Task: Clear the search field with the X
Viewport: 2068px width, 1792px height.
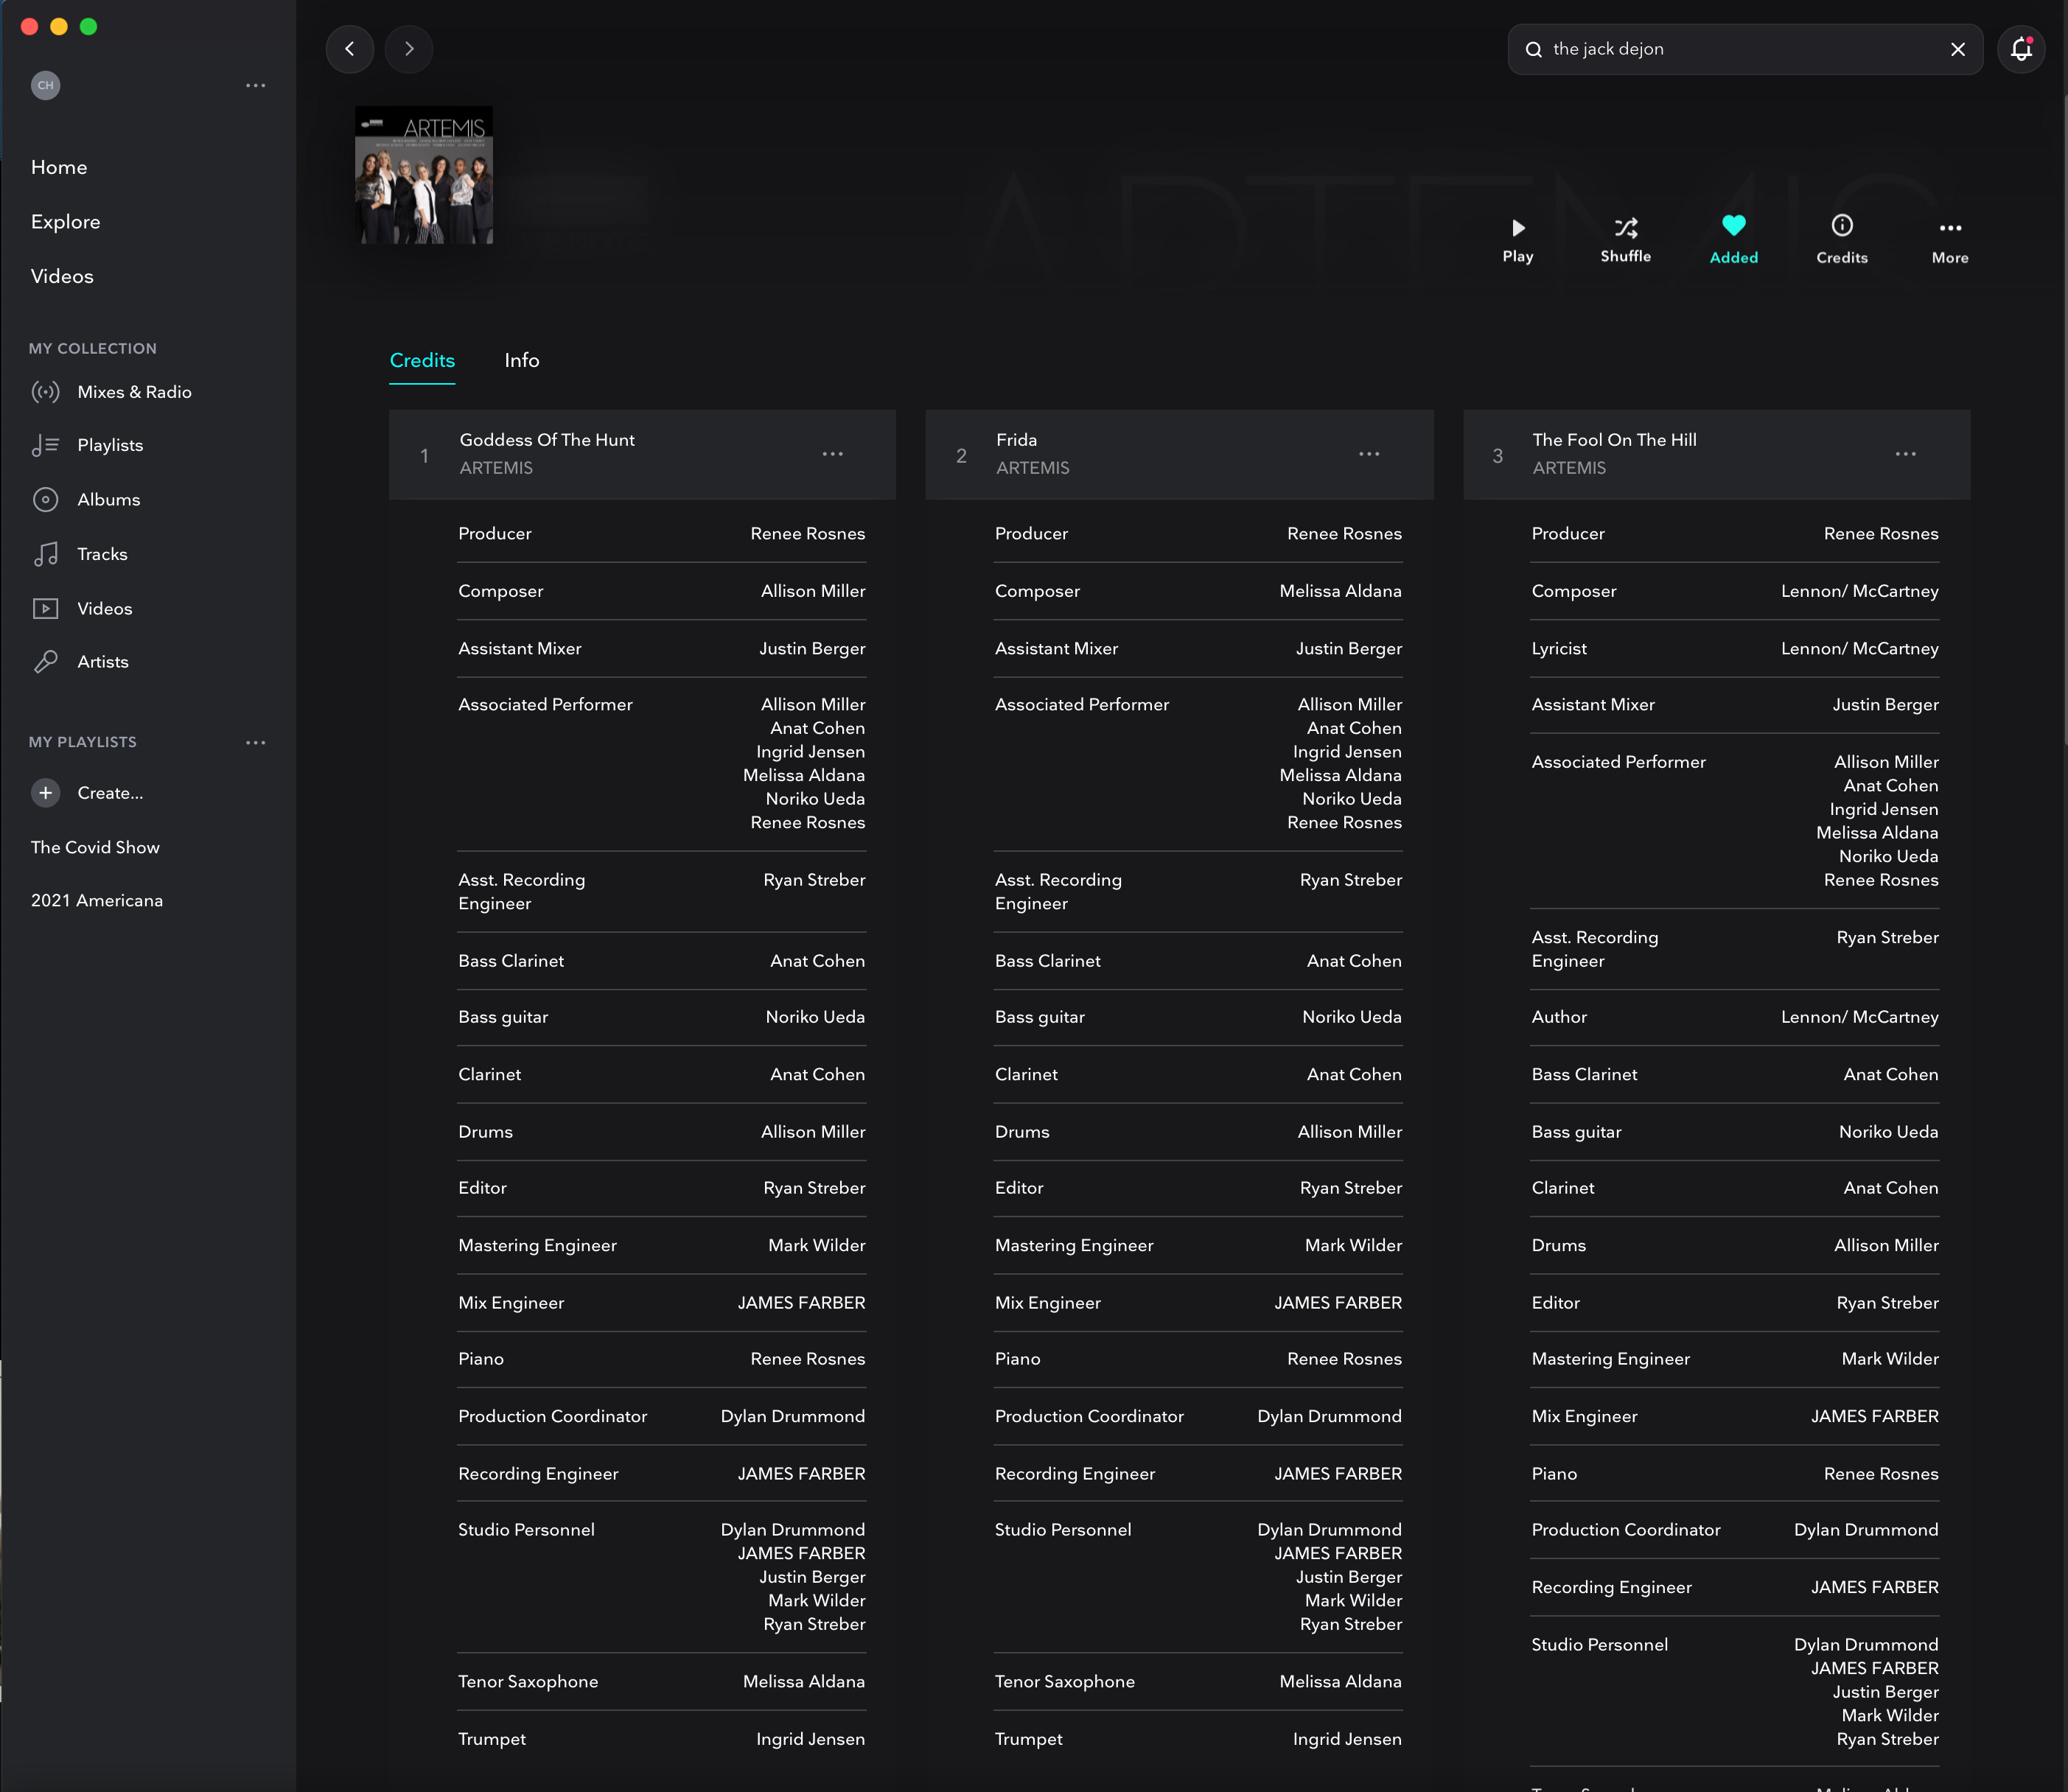Action: [1957, 49]
